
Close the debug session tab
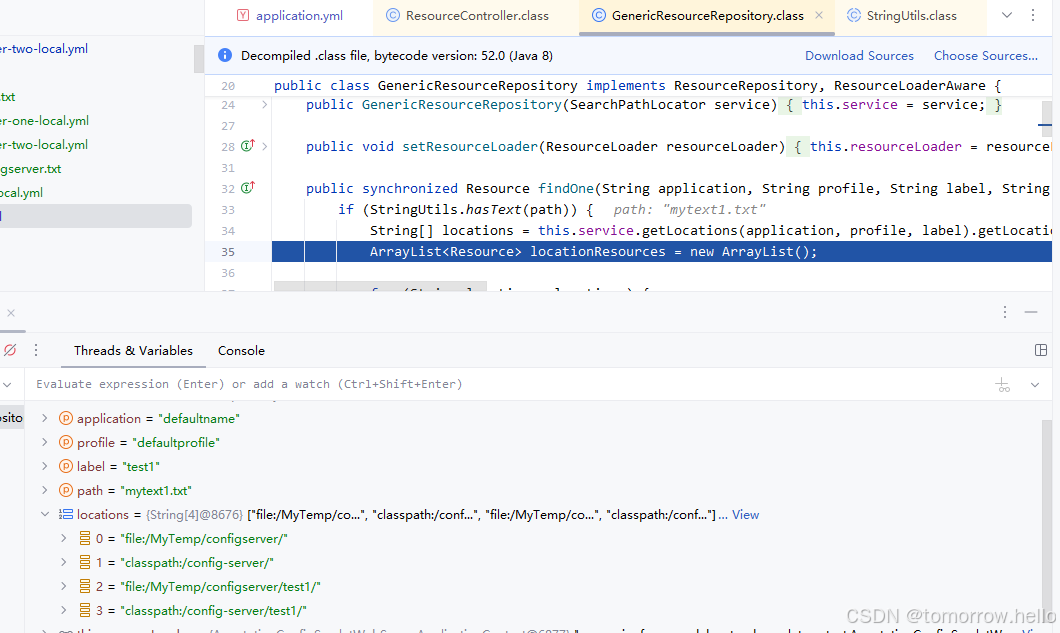pos(11,312)
